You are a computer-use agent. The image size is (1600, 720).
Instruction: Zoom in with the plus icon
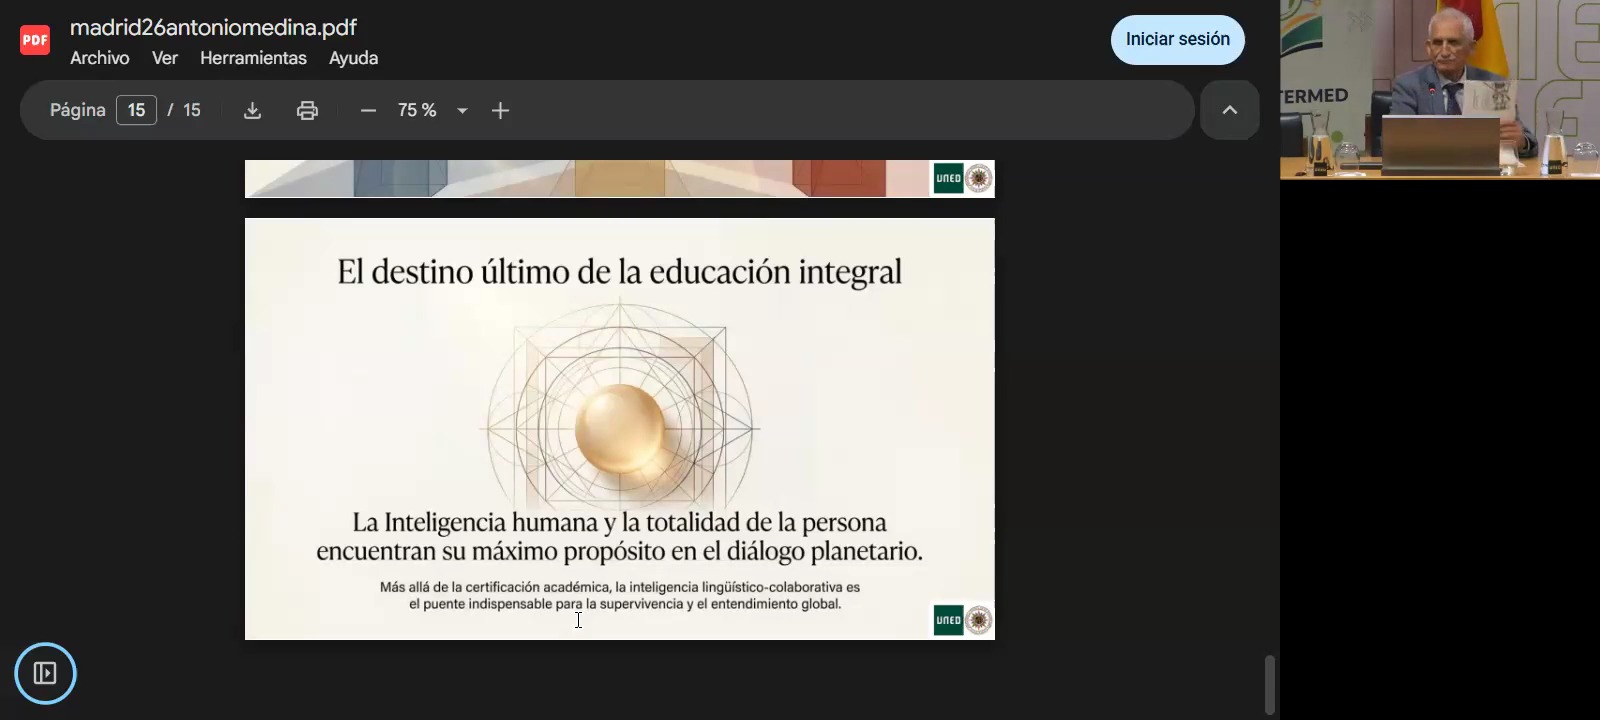[501, 110]
